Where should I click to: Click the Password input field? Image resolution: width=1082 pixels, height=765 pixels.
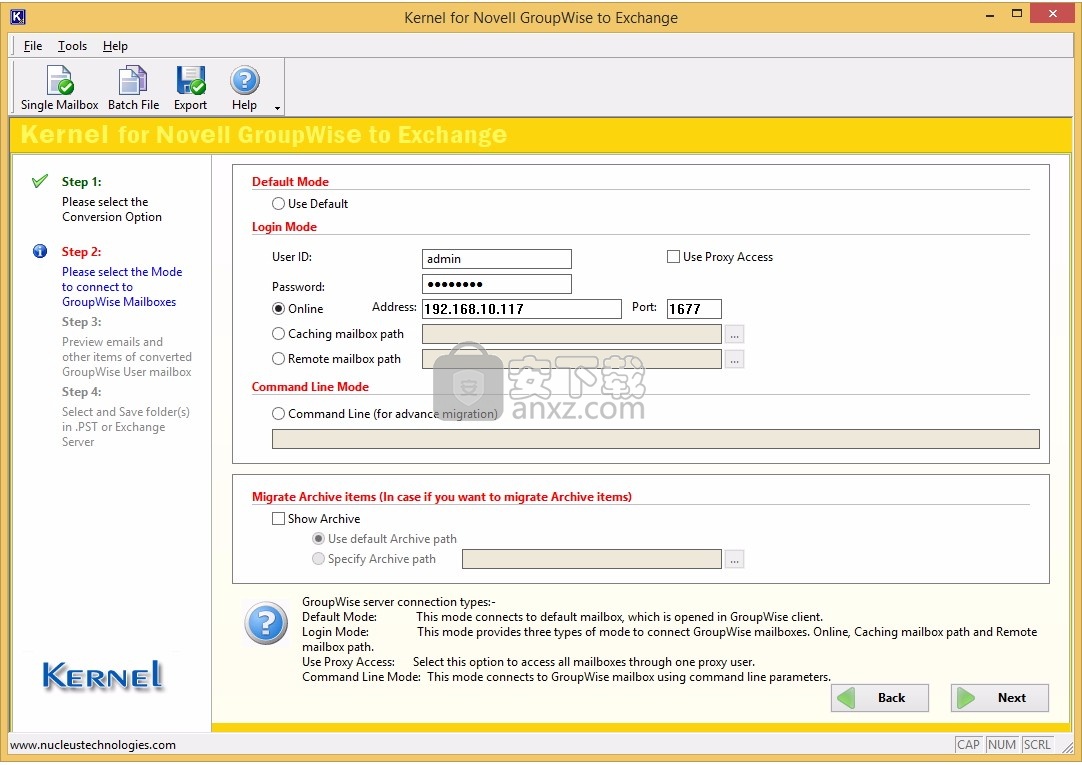click(496, 284)
